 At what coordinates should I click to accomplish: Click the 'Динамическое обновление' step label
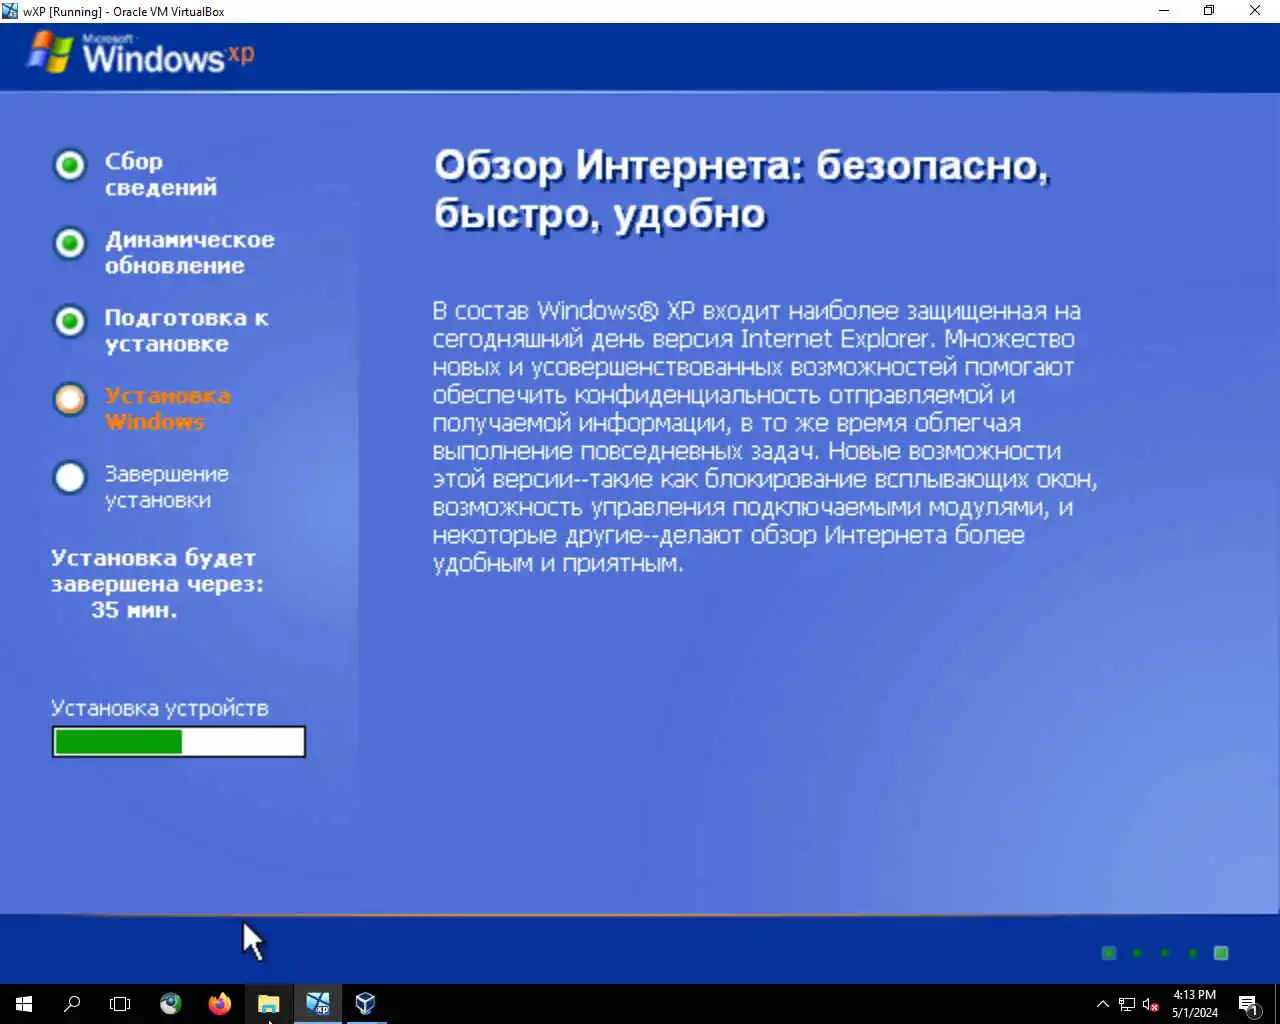189,252
